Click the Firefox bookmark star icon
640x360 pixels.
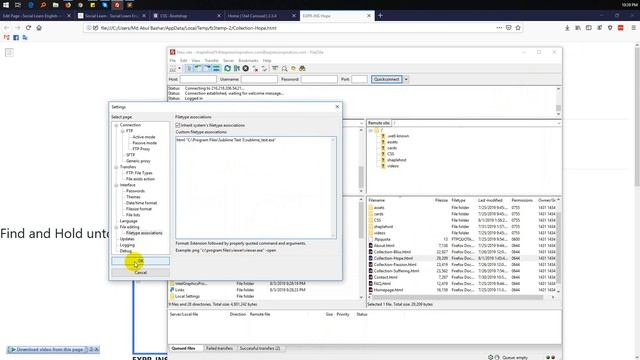(x=518, y=28)
